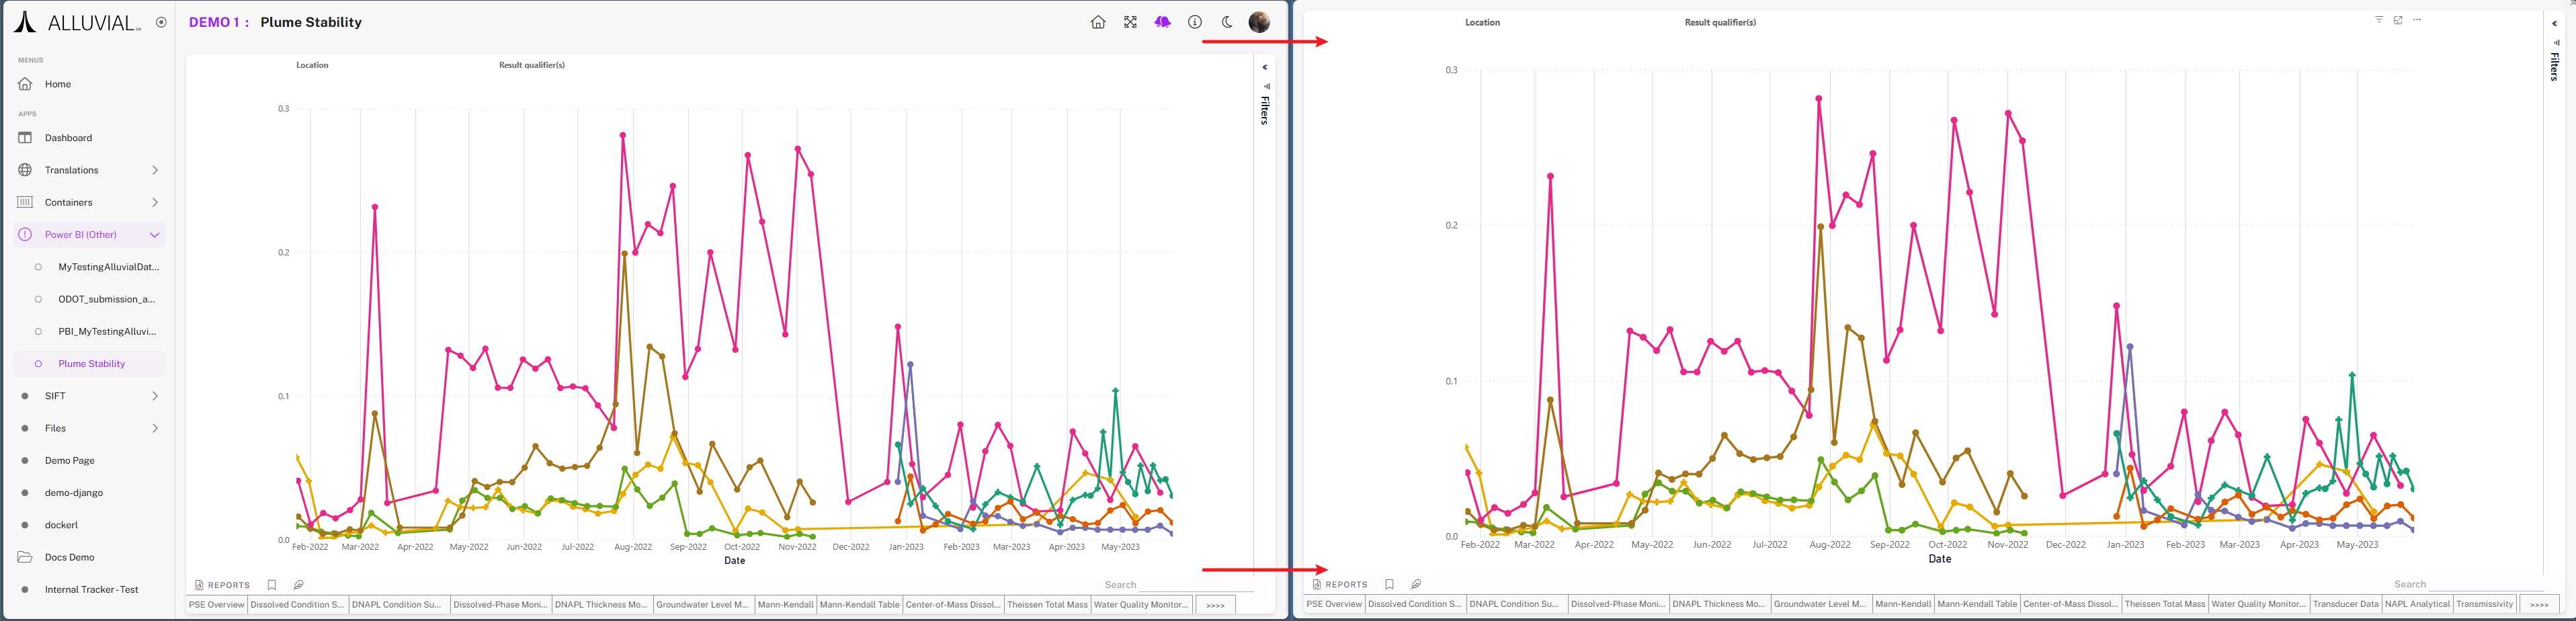Click the bookmark icon beside REPORTS in left panel

pyautogui.click(x=272, y=585)
